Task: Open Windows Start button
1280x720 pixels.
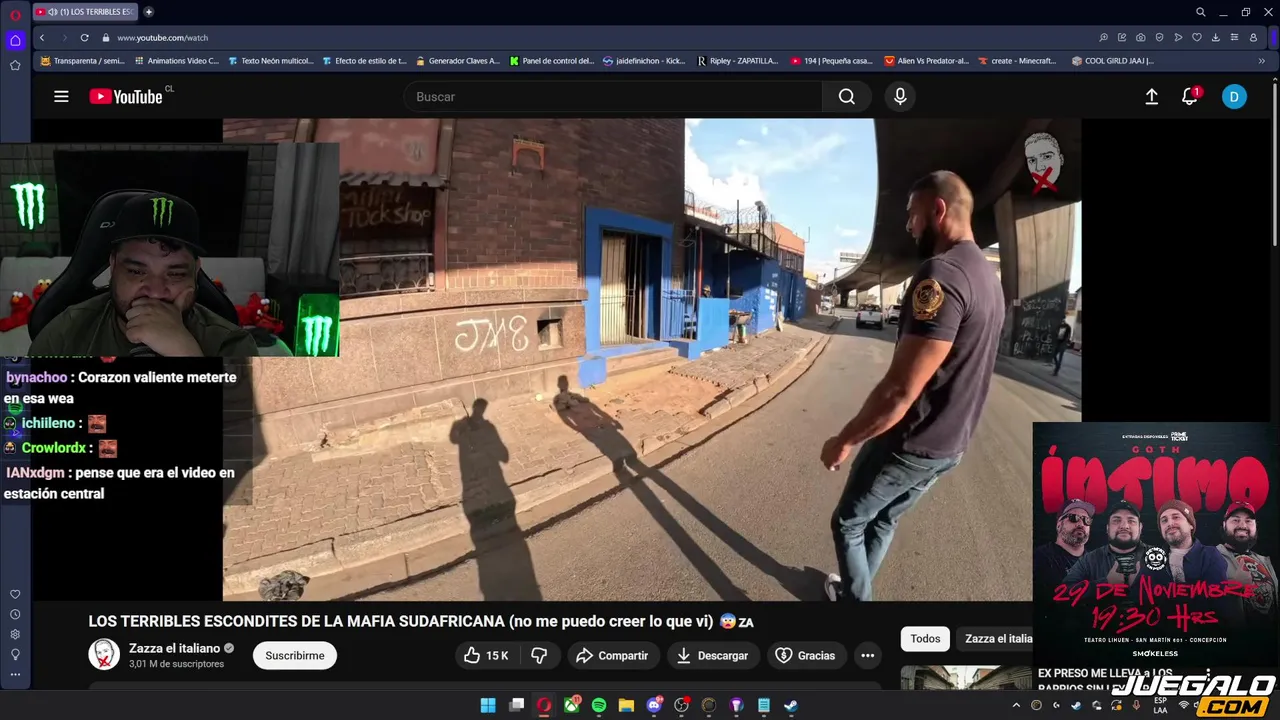Action: [488, 706]
